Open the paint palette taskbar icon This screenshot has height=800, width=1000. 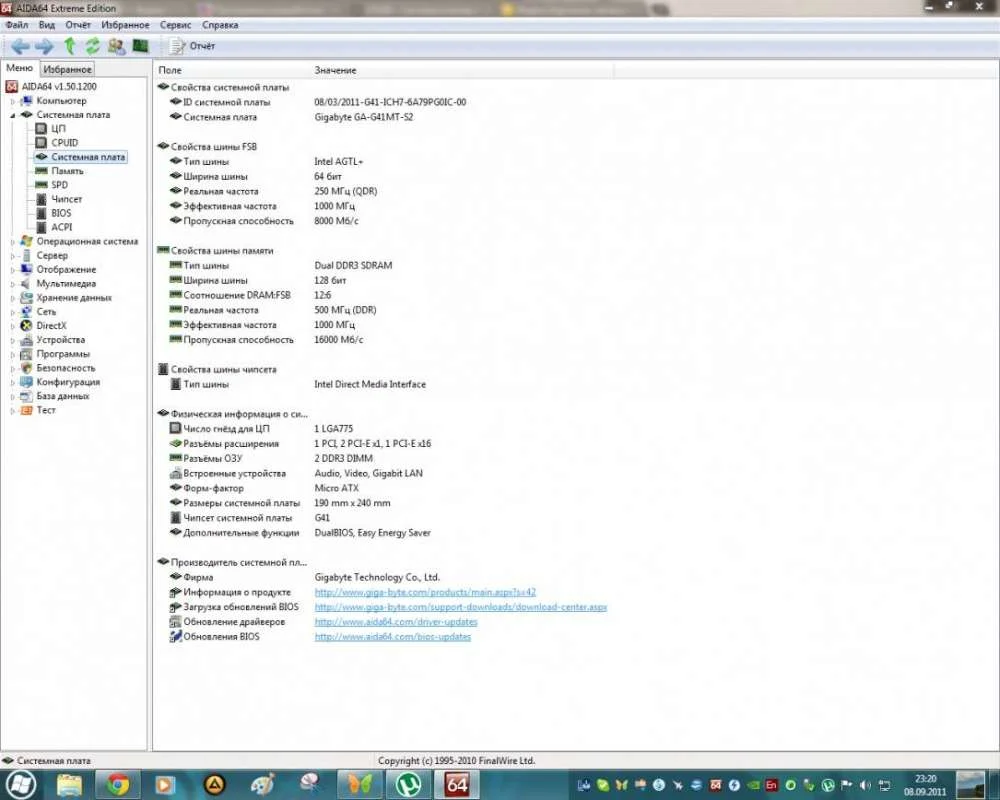(x=262, y=784)
